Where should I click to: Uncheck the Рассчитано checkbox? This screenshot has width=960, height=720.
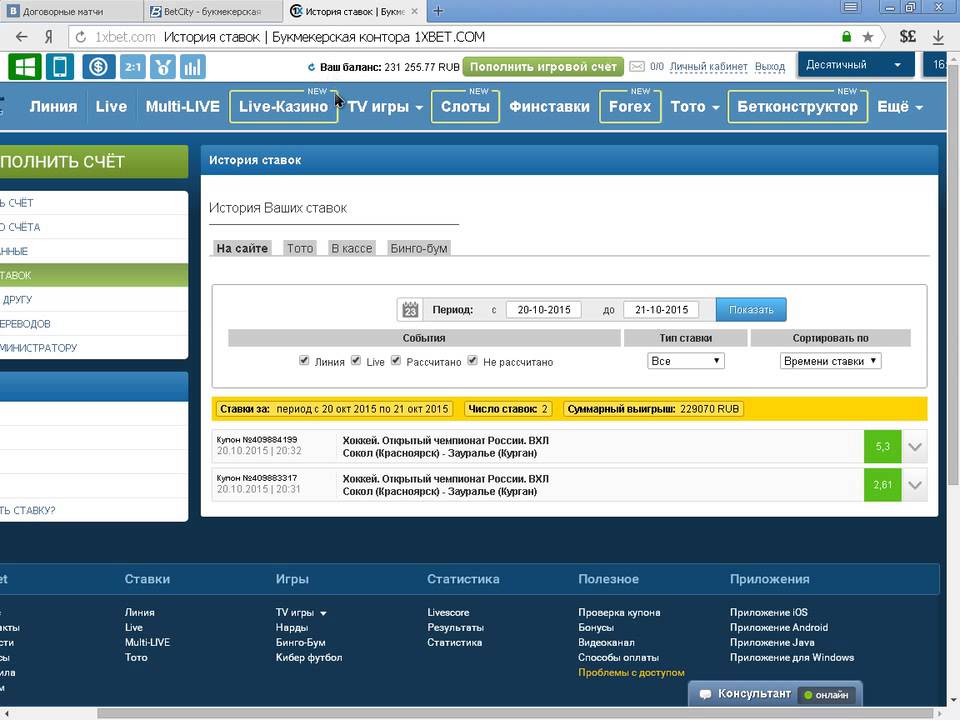click(x=396, y=361)
